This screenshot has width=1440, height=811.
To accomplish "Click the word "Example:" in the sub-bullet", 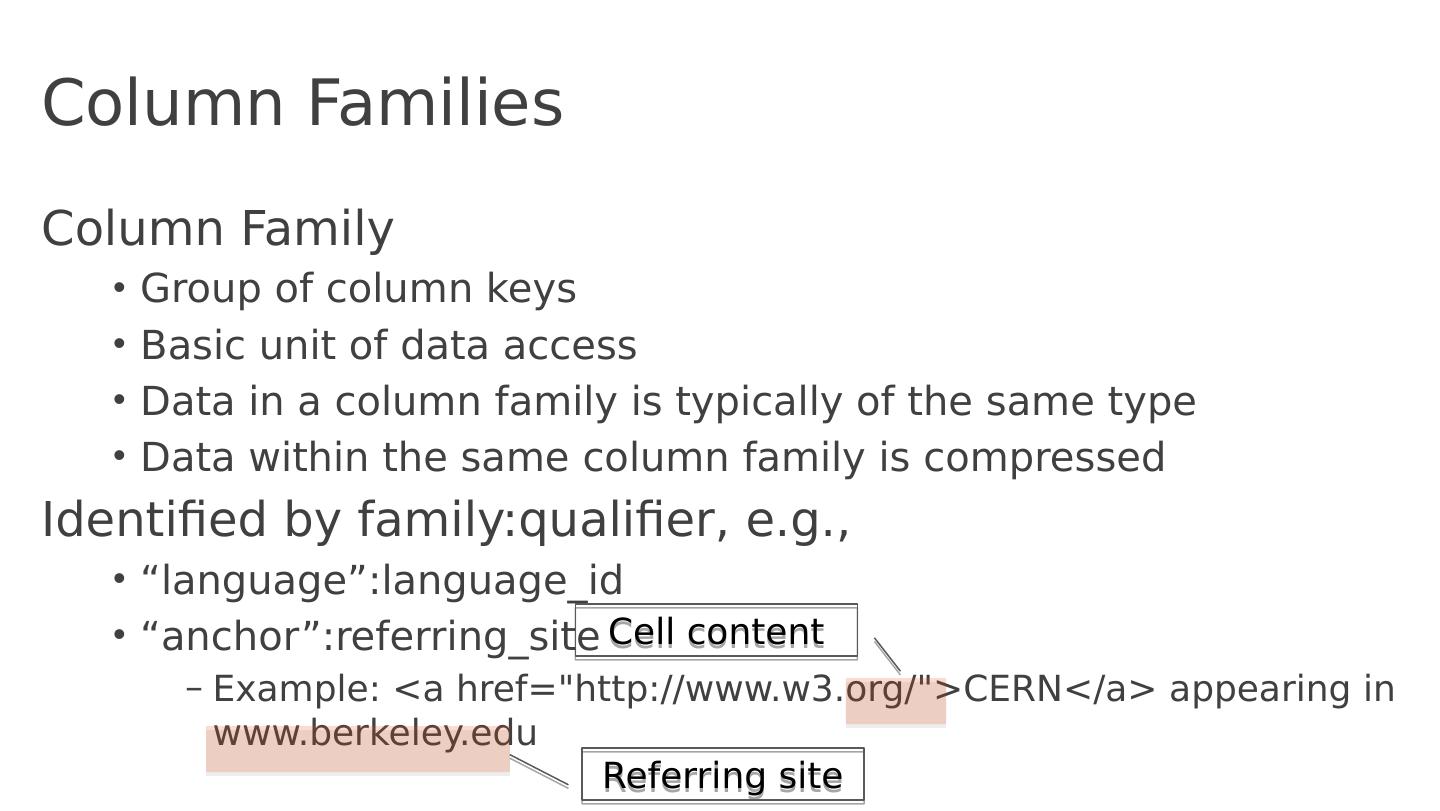I will click(x=297, y=690).
